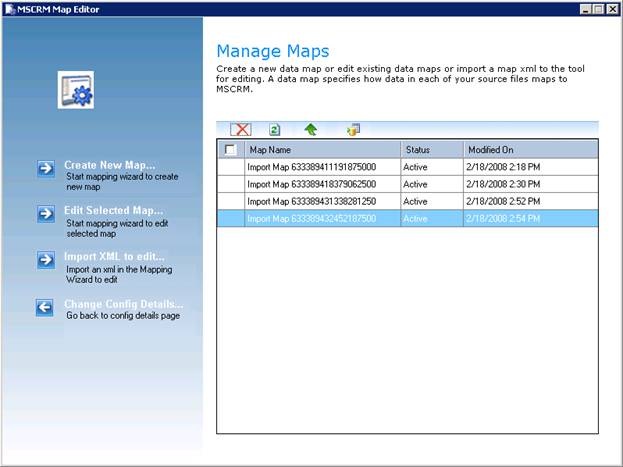Click the blue arrow beside Create New Map

[45, 169]
